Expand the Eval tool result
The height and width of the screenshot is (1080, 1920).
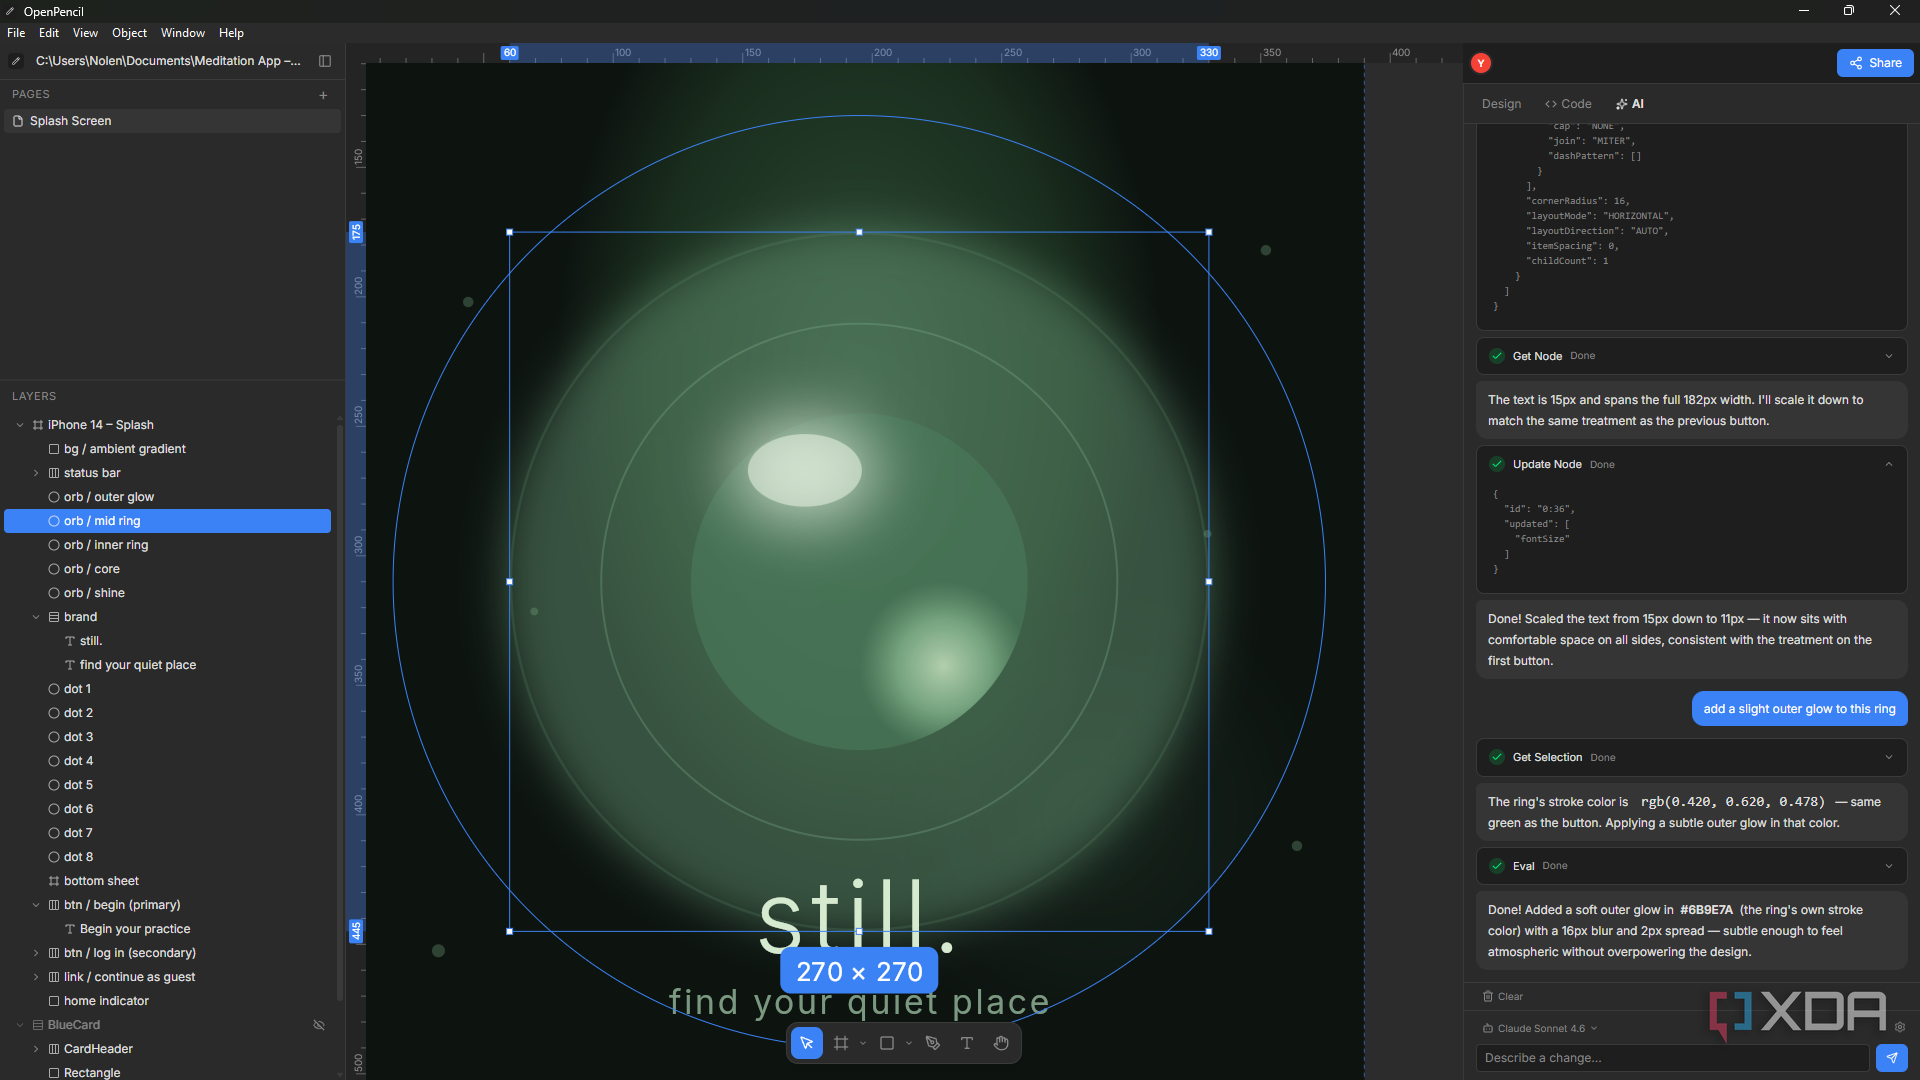1888,866
